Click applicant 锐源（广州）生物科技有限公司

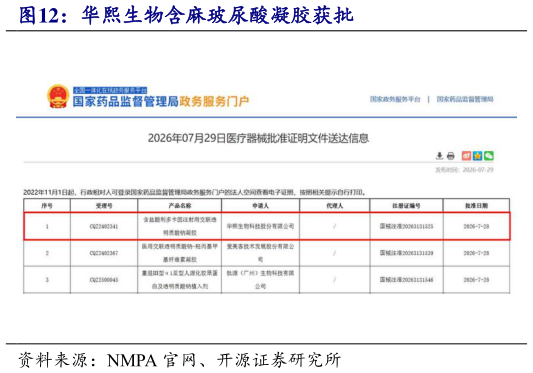(x=260, y=280)
